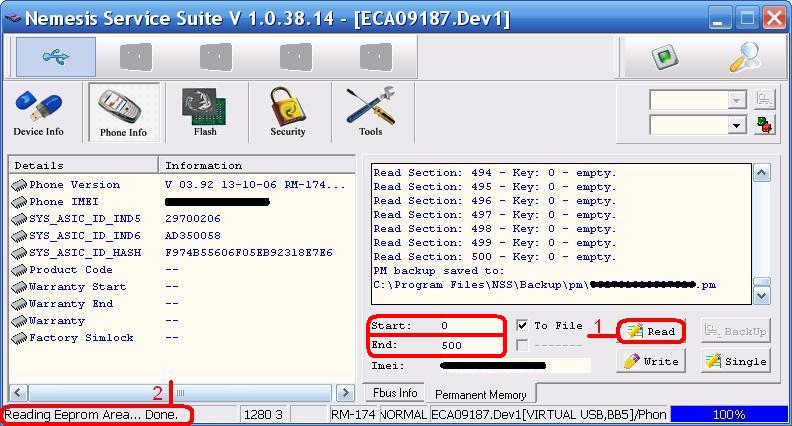The width and height of the screenshot is (792, 426).
Task: Click the application icon in title bar
Action: pyautogui.click(x=12, y=19)
